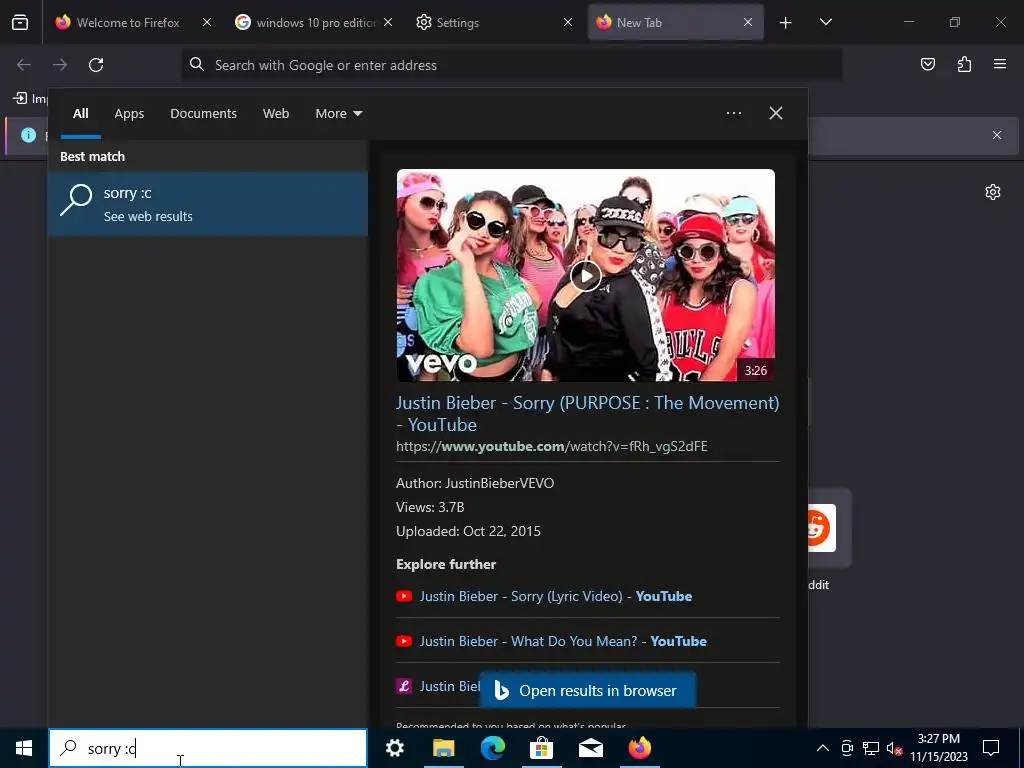The image size is (1024, 768).
Task: Close the Welcome to Firefox tab
Action: tap(207, 22)
